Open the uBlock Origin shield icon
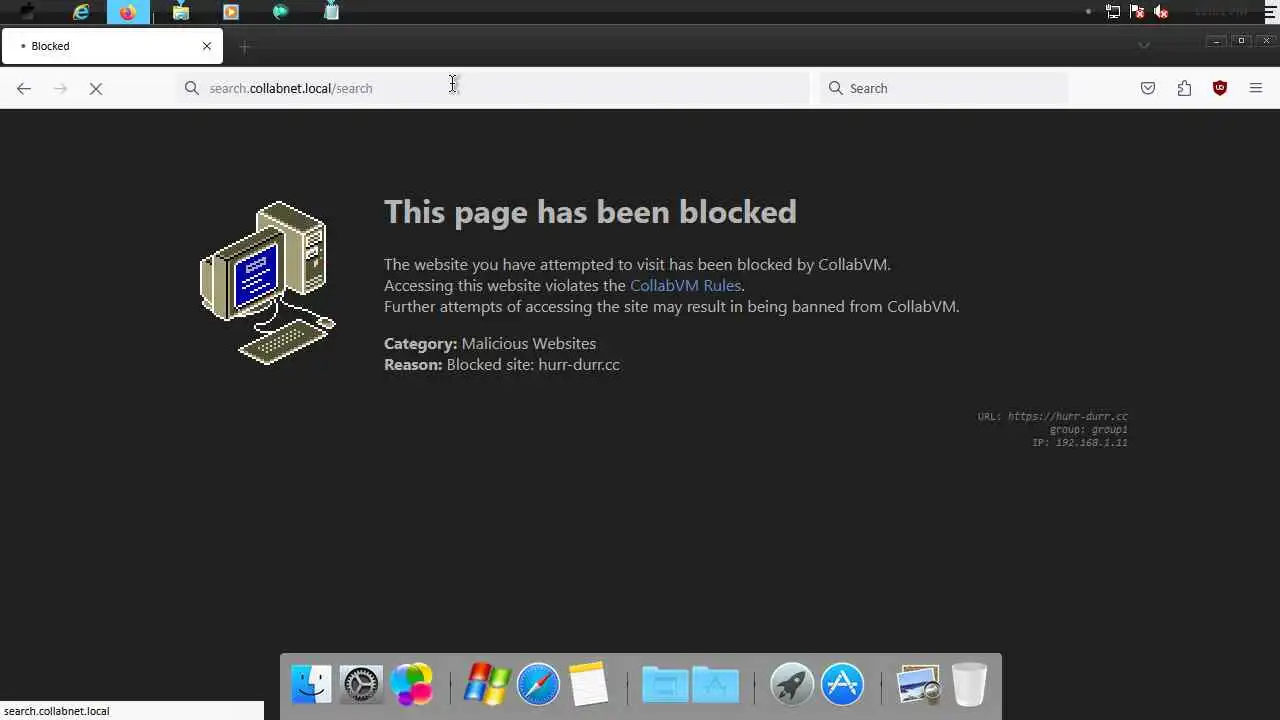Screen dimensions: 1280x720 pos(1220,88)
